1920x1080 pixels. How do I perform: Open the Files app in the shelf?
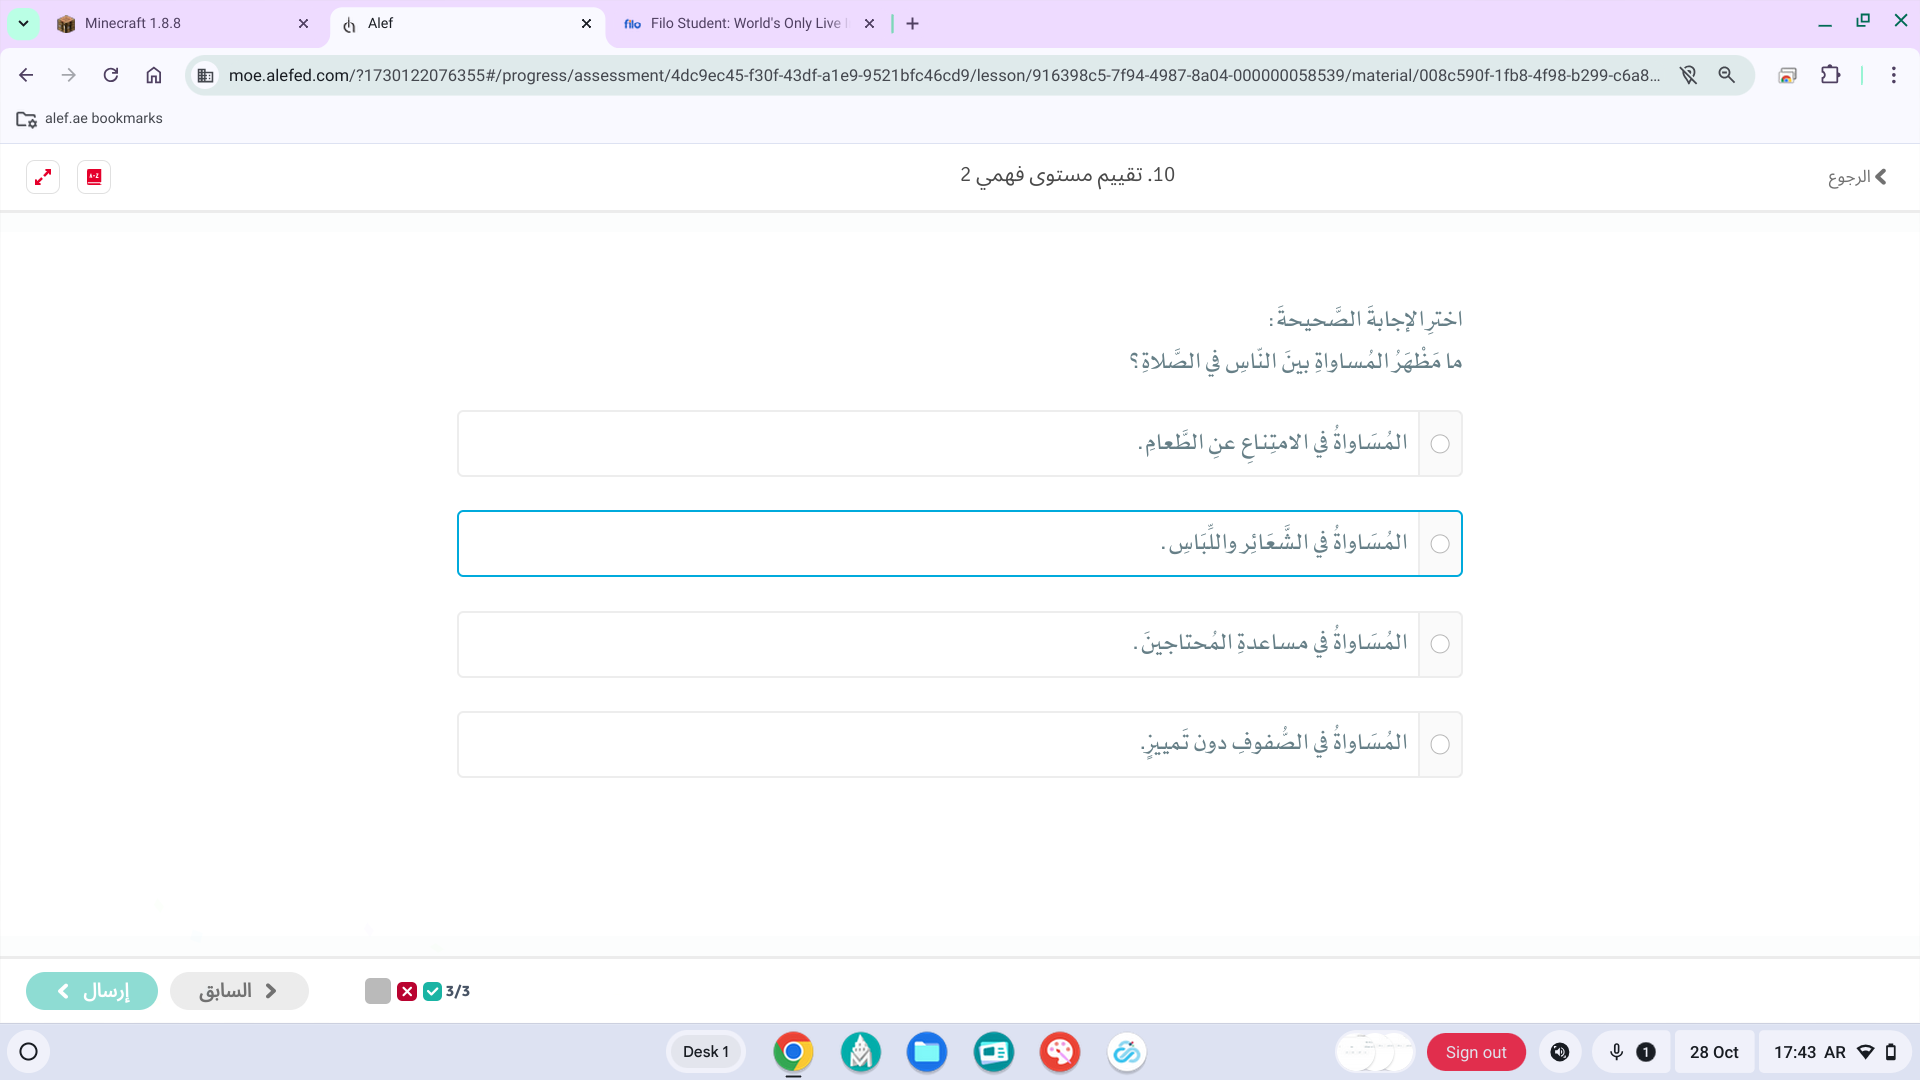coord(926,1052)
